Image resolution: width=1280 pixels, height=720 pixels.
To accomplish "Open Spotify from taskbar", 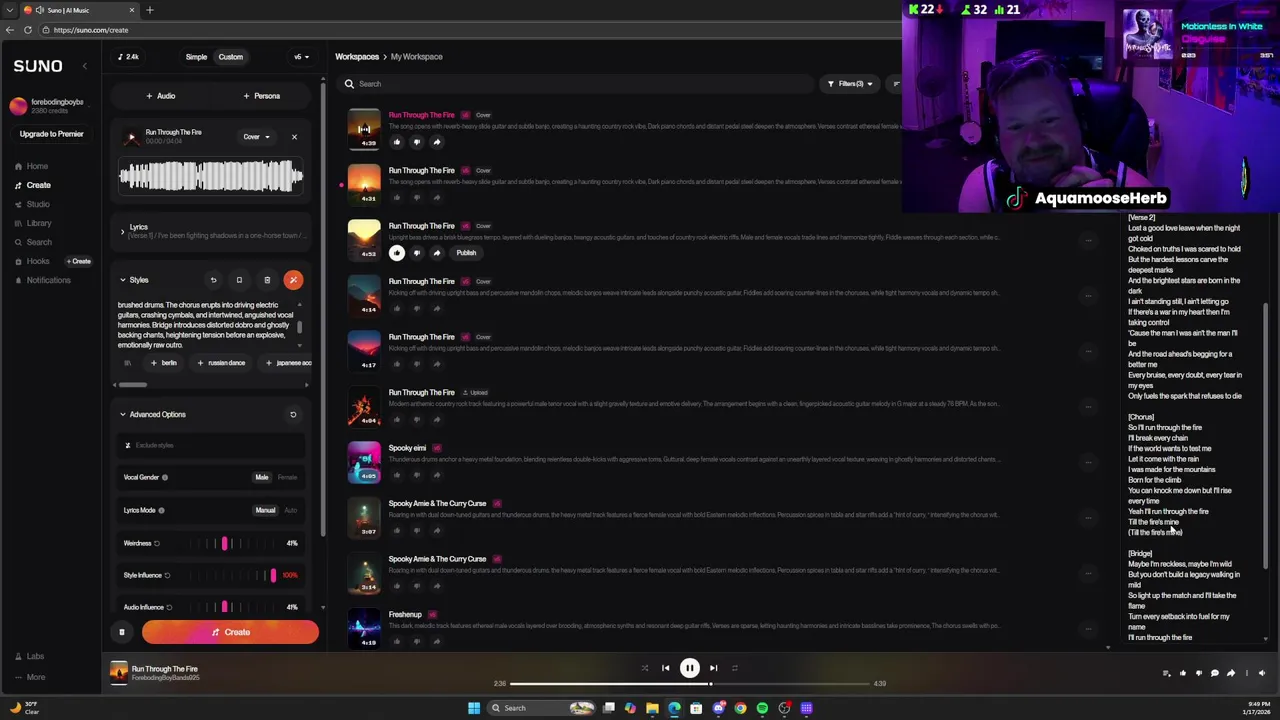I will pos(762,708).
